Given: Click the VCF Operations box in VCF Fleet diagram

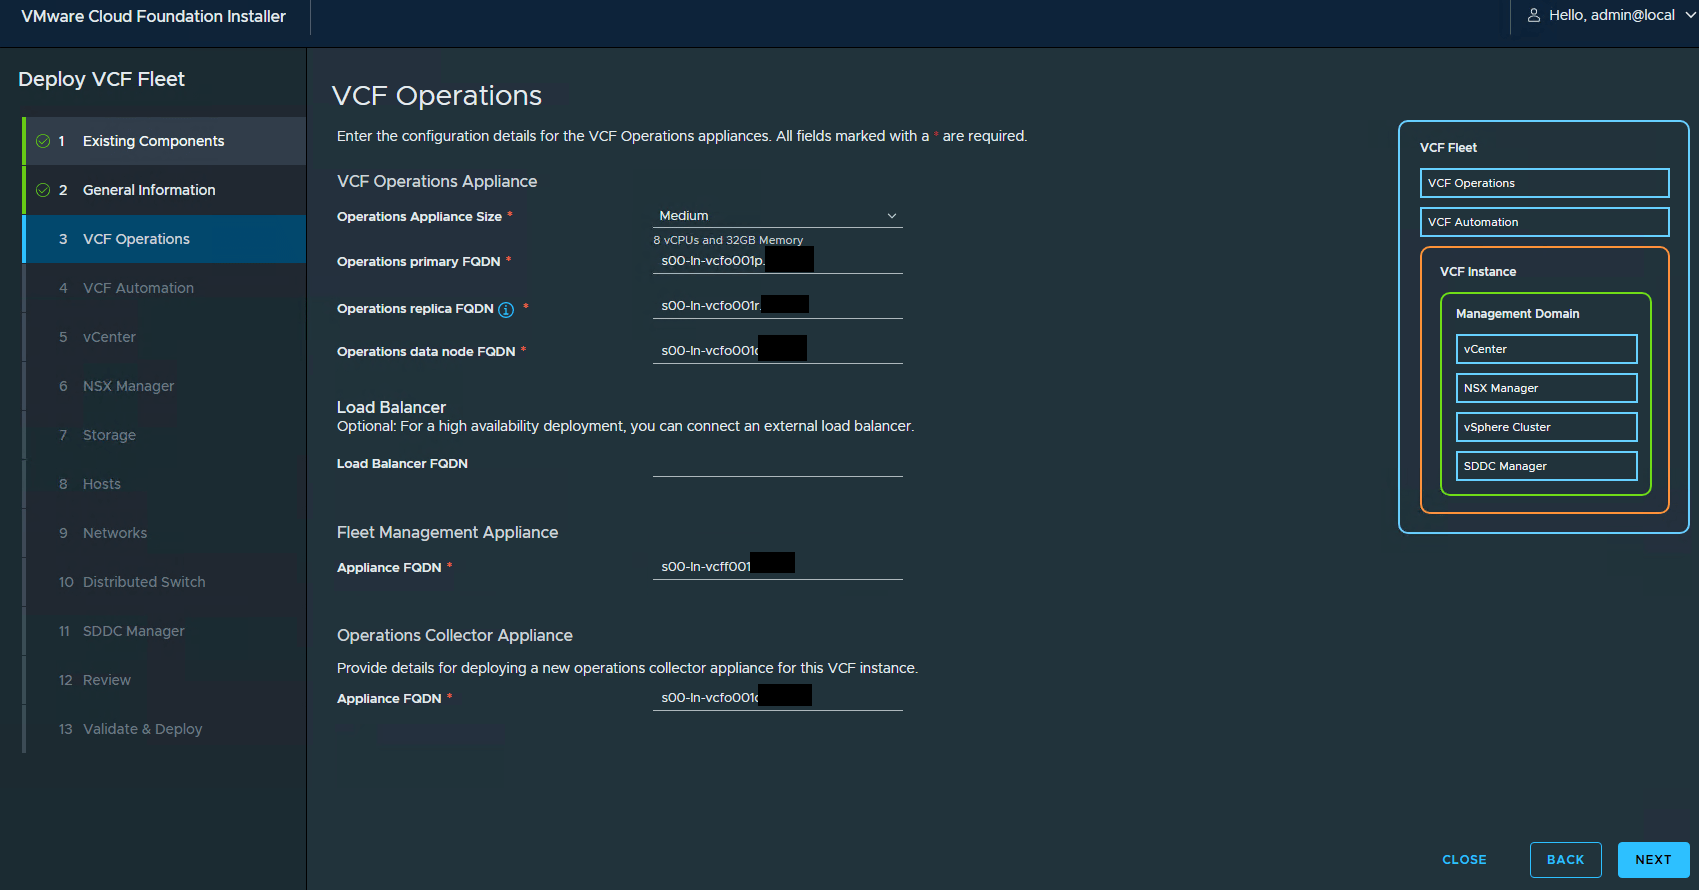Looking at the screenshot, I should 1544,183.
